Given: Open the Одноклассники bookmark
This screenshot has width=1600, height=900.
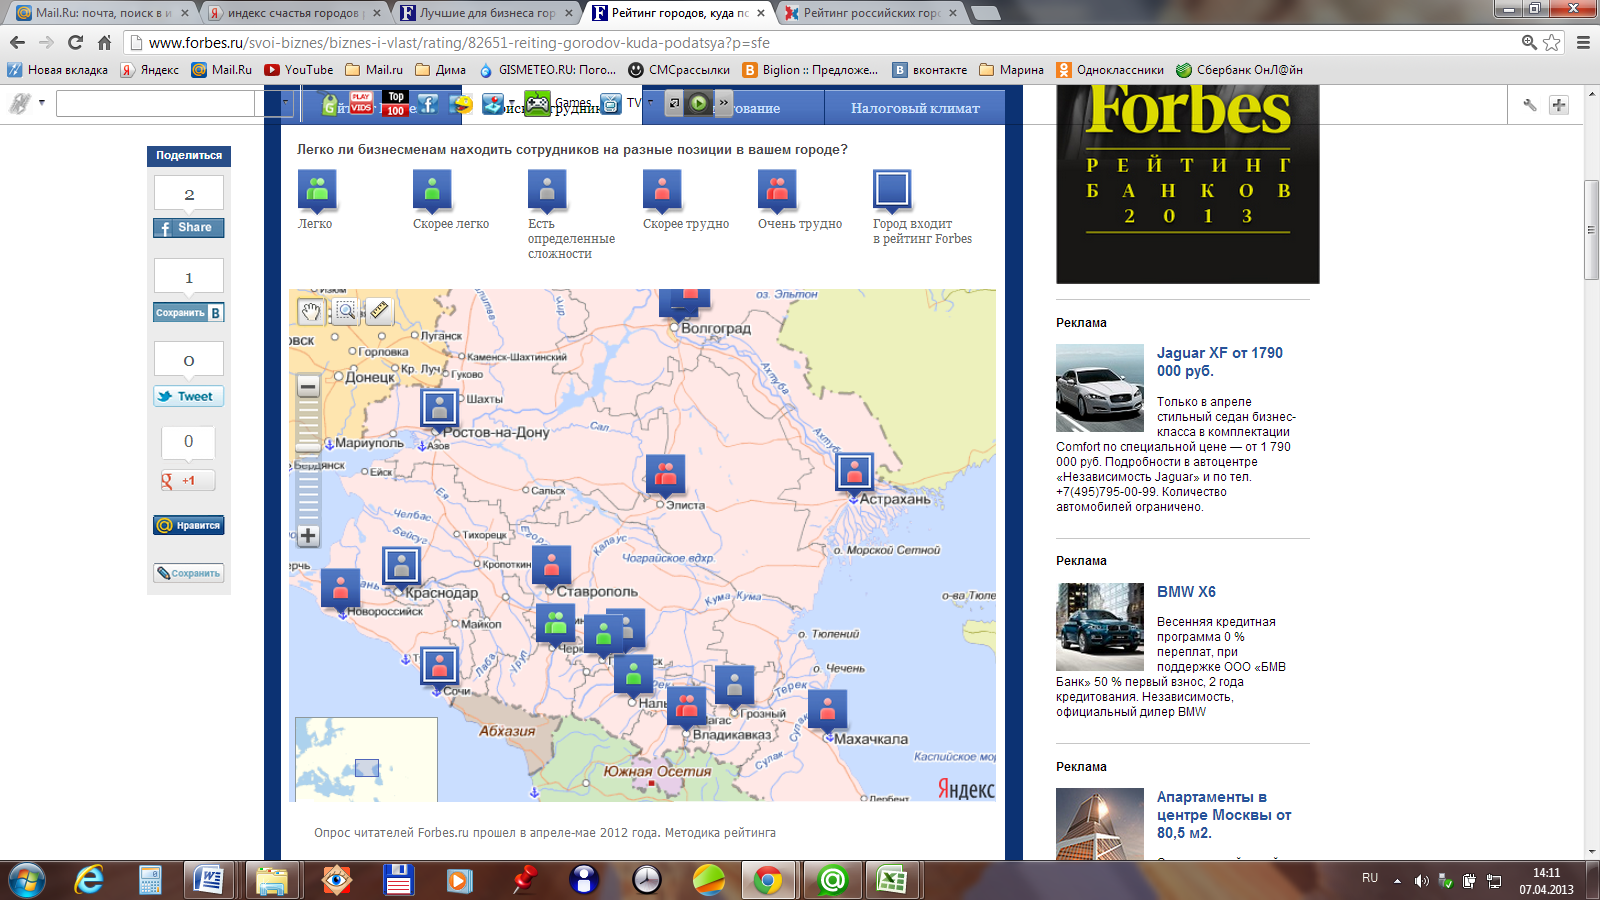Looking at the screenshot, I should (x=1111, y=70).
